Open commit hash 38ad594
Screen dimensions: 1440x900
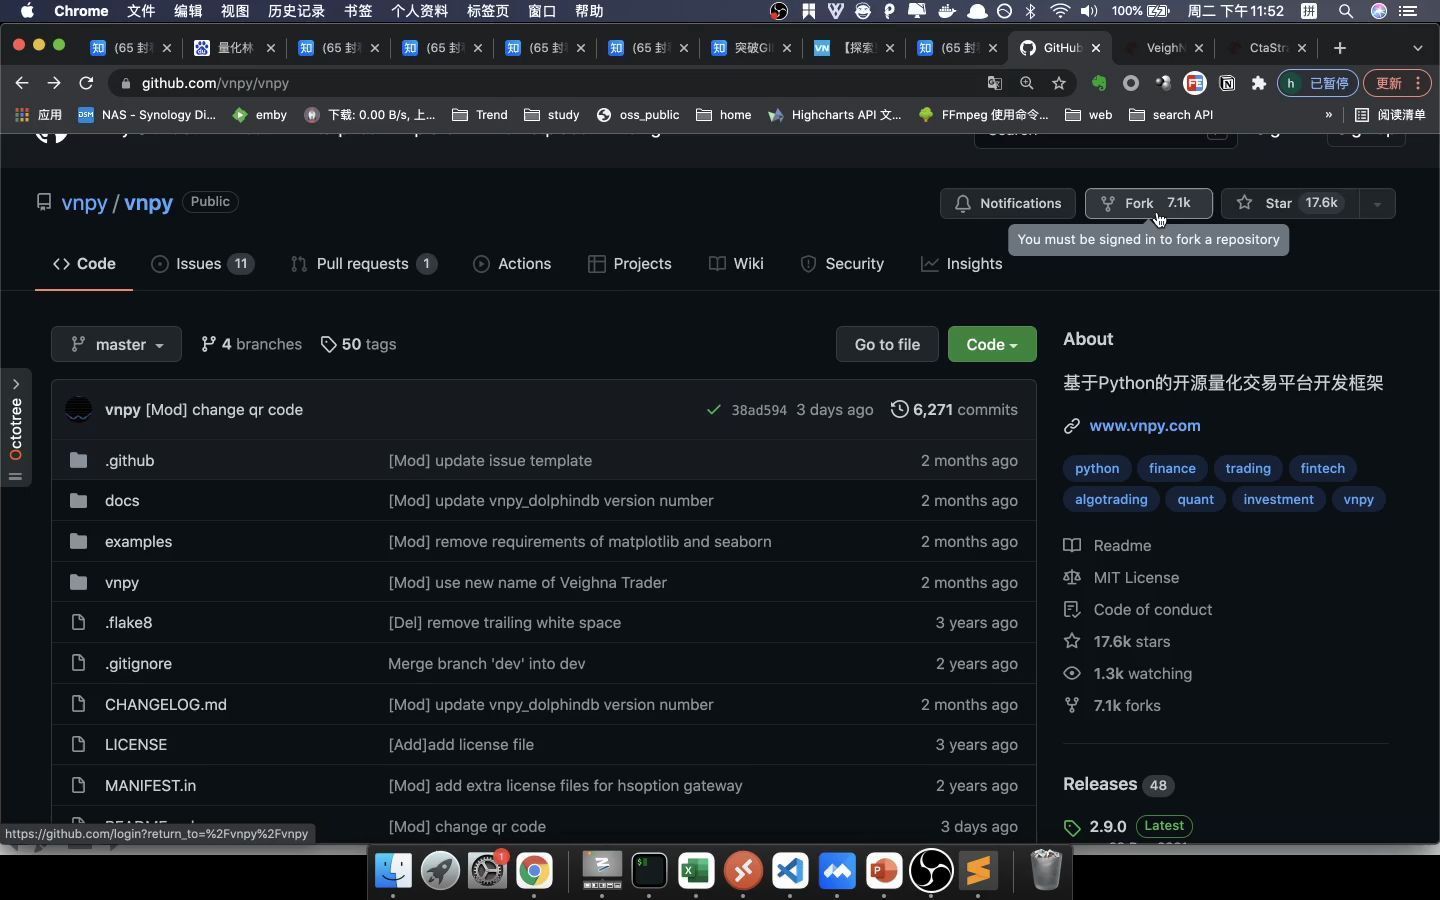point(759,410)
